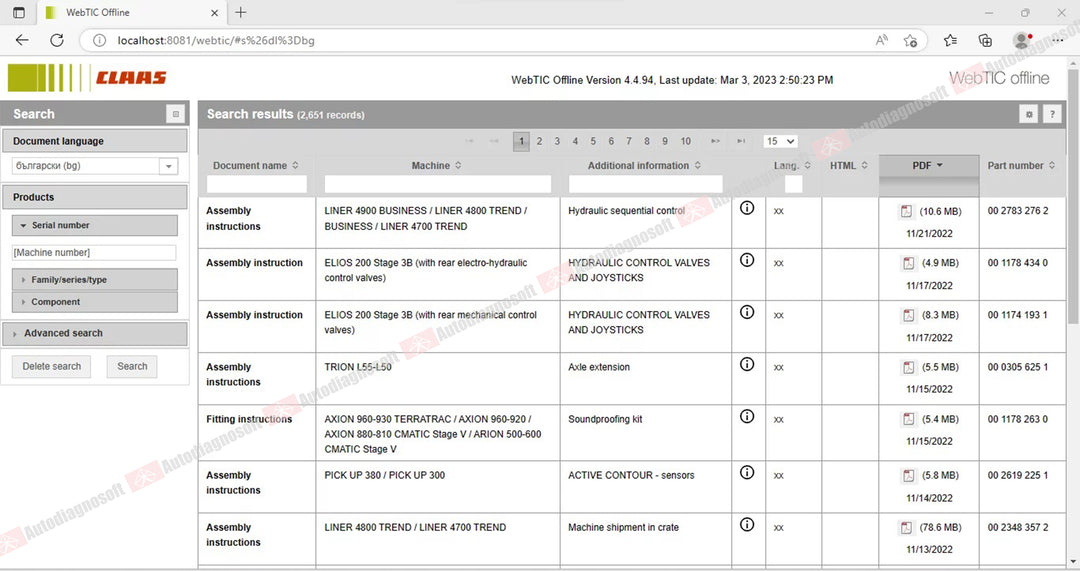Click Additional information filter field
This screenshot has width=1080, height=571.
tap(645, 184)
